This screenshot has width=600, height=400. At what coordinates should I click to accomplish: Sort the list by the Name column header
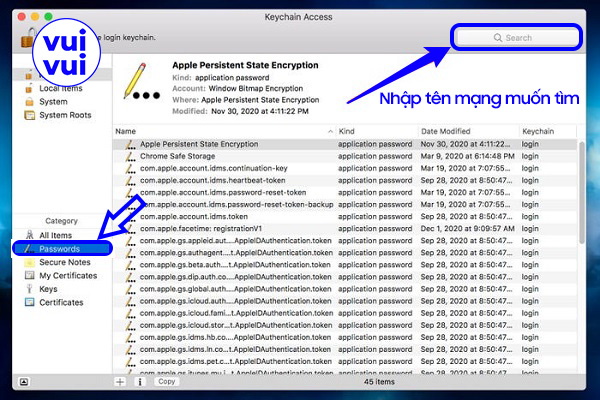click(x=223, y=131)
